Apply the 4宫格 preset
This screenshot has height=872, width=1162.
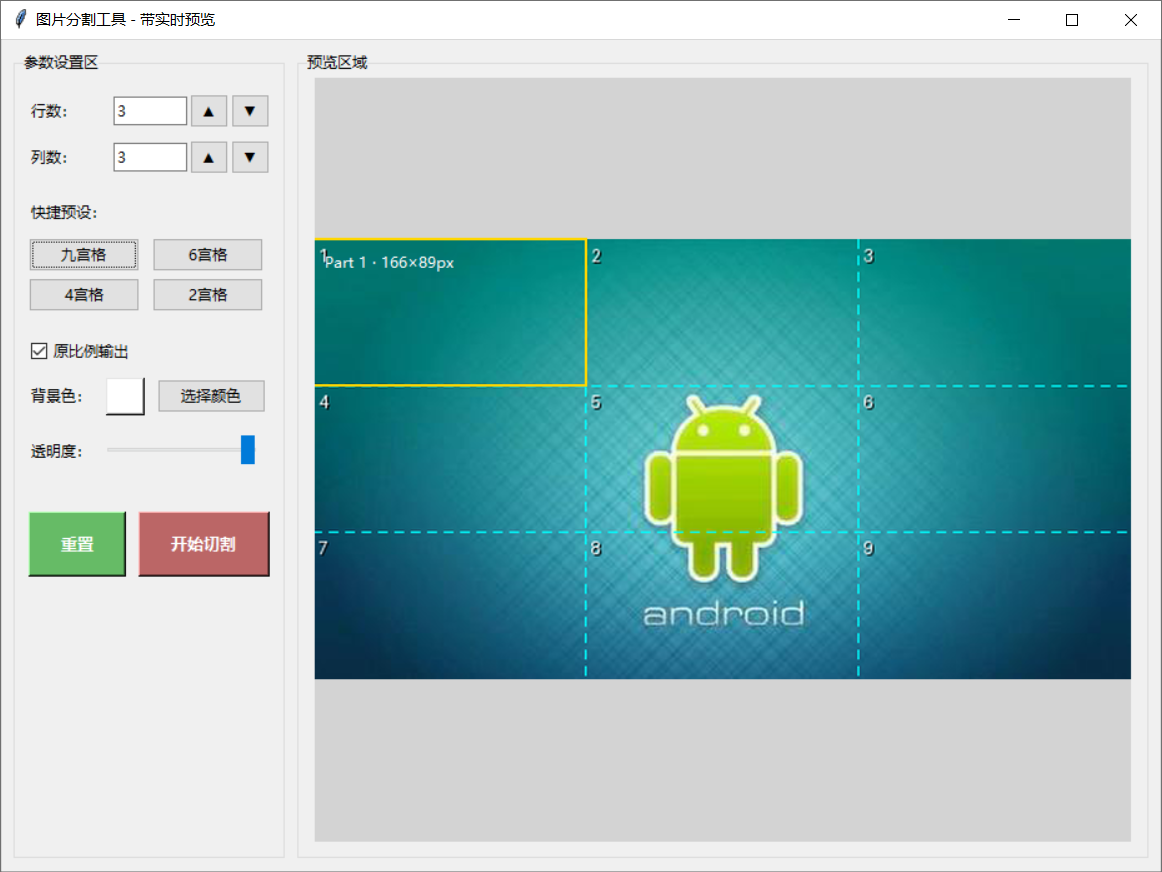click(84, 294)
